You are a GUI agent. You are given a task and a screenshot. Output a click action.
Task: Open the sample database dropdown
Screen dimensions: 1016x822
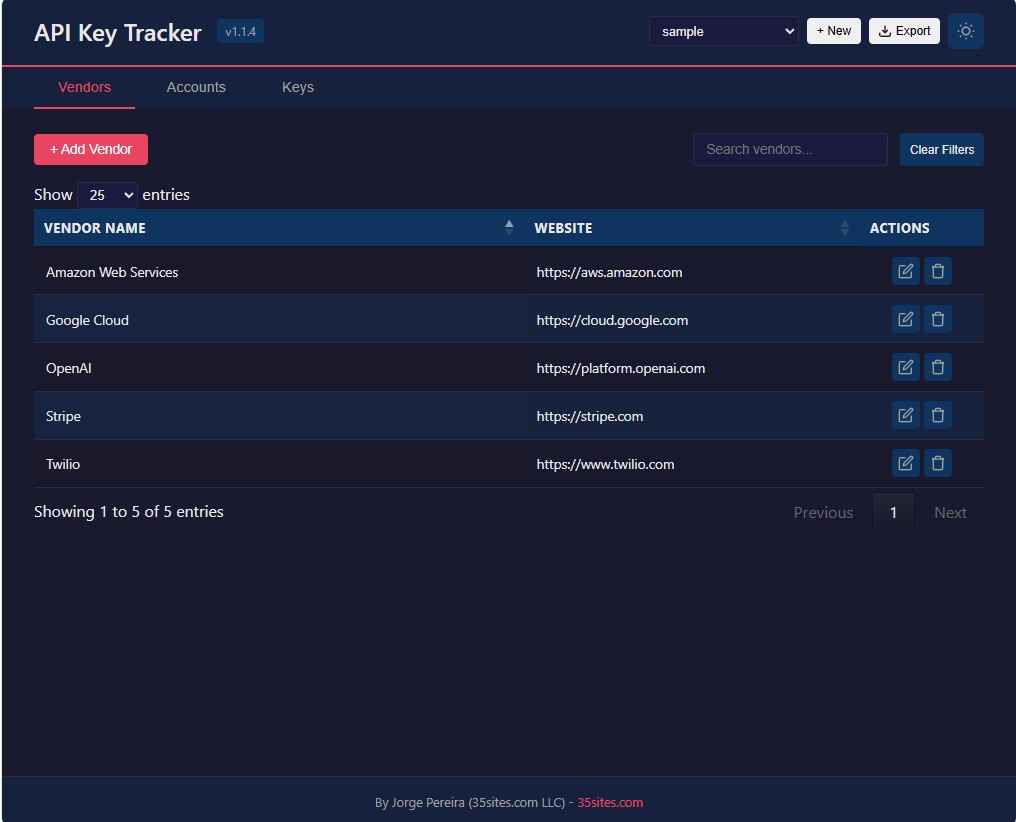click(724, 31)
